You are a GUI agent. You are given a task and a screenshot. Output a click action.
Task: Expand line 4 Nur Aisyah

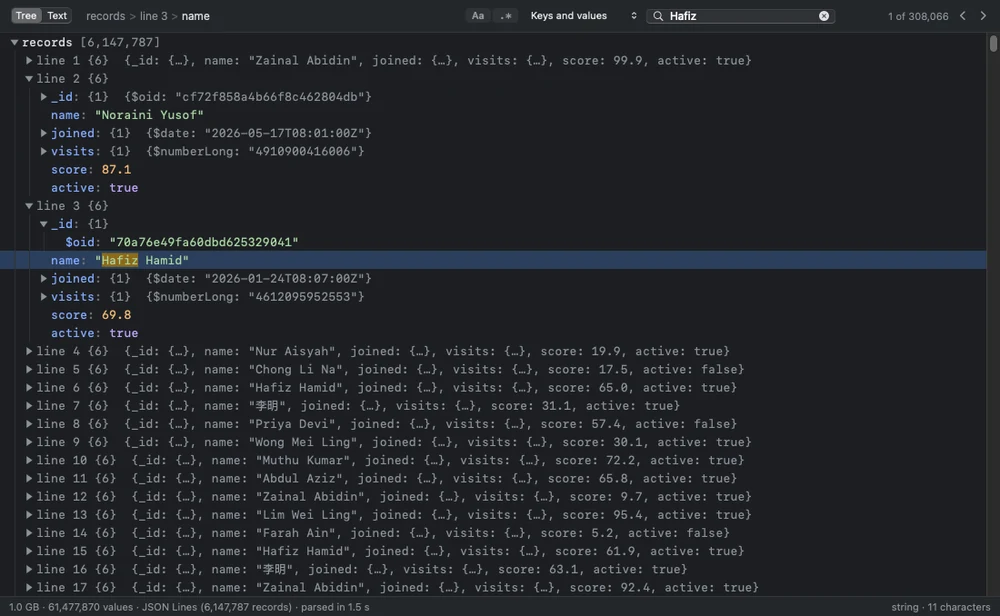pyautogui.click(x=29, y=351)
